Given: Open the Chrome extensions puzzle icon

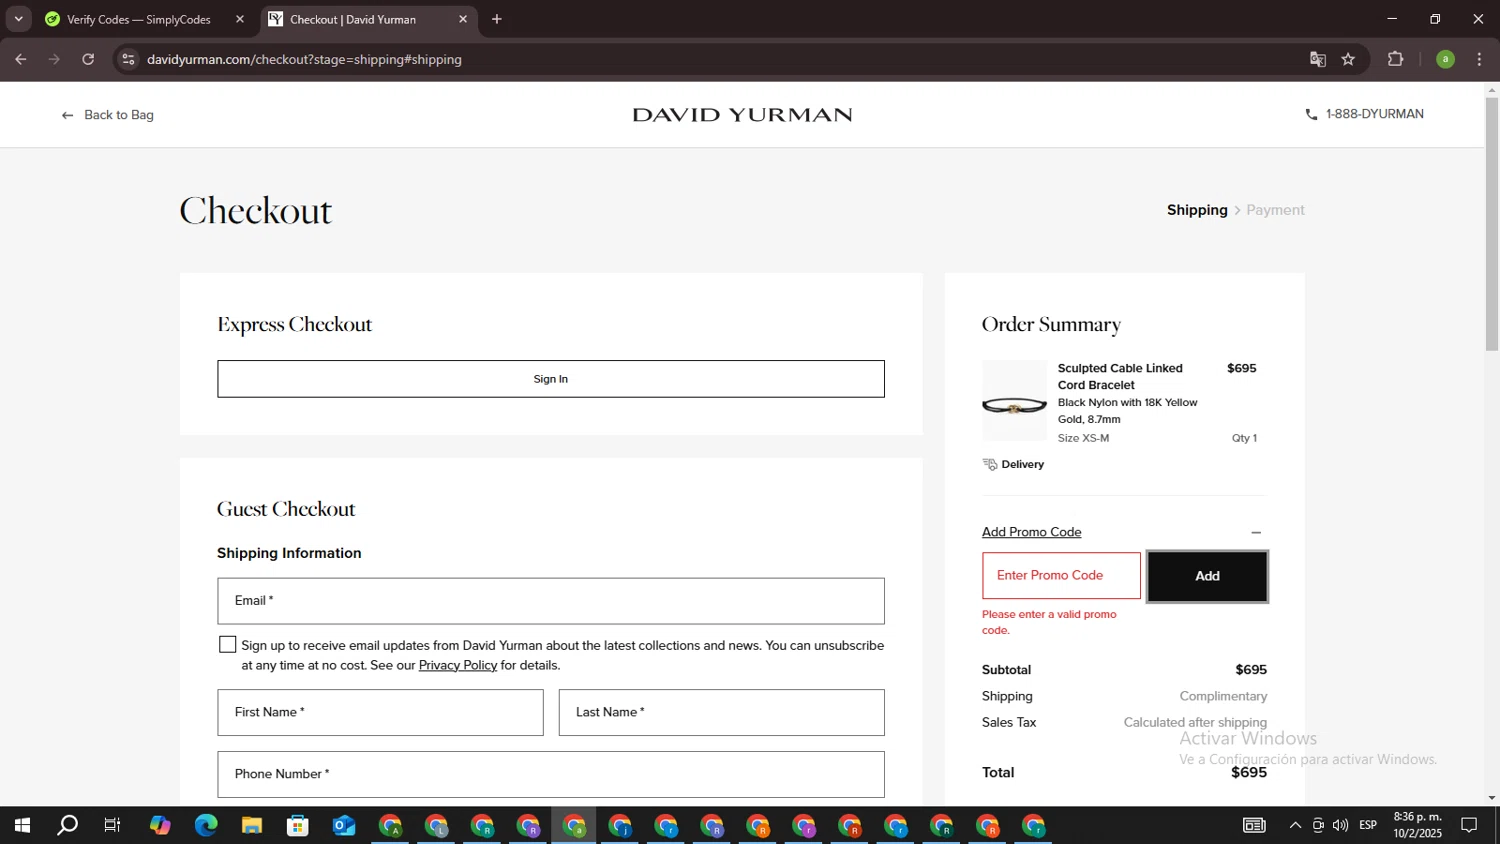Looking at the screenshot, I should coord(1396,59).
